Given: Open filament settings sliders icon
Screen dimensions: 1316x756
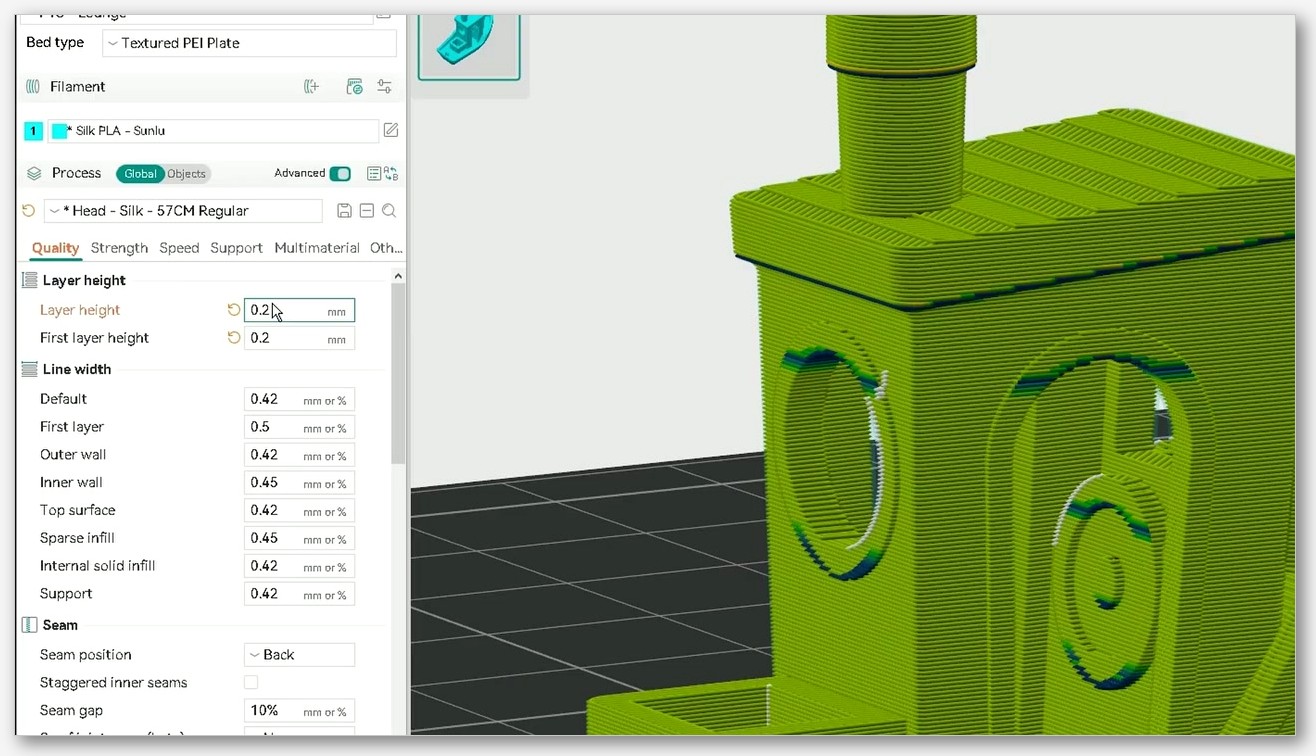Looking at the screenshot, I should click(x=384, y=87).
